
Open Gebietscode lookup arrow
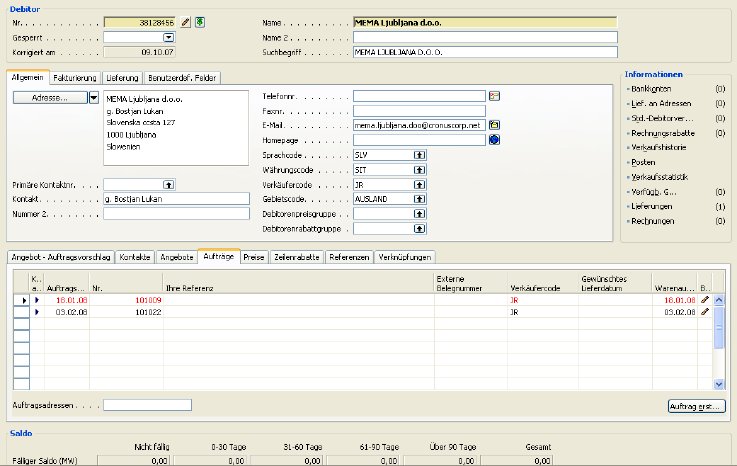tap(419, 199)
